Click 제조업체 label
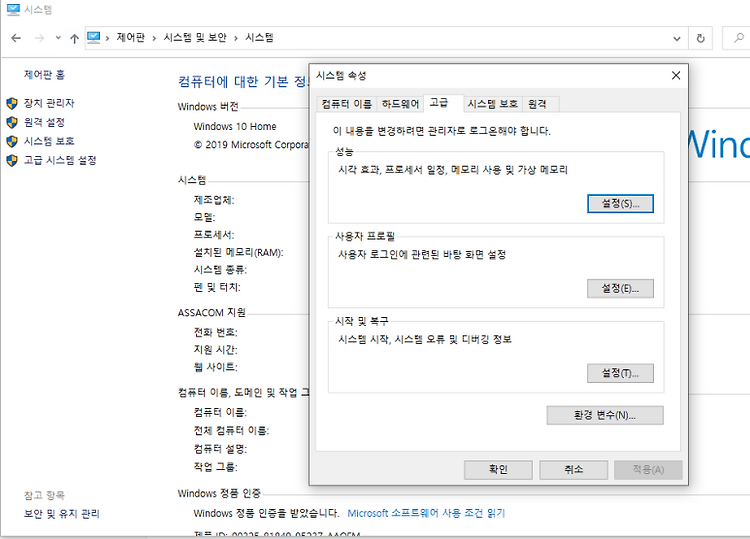The image size is (750, 539). 214,200
